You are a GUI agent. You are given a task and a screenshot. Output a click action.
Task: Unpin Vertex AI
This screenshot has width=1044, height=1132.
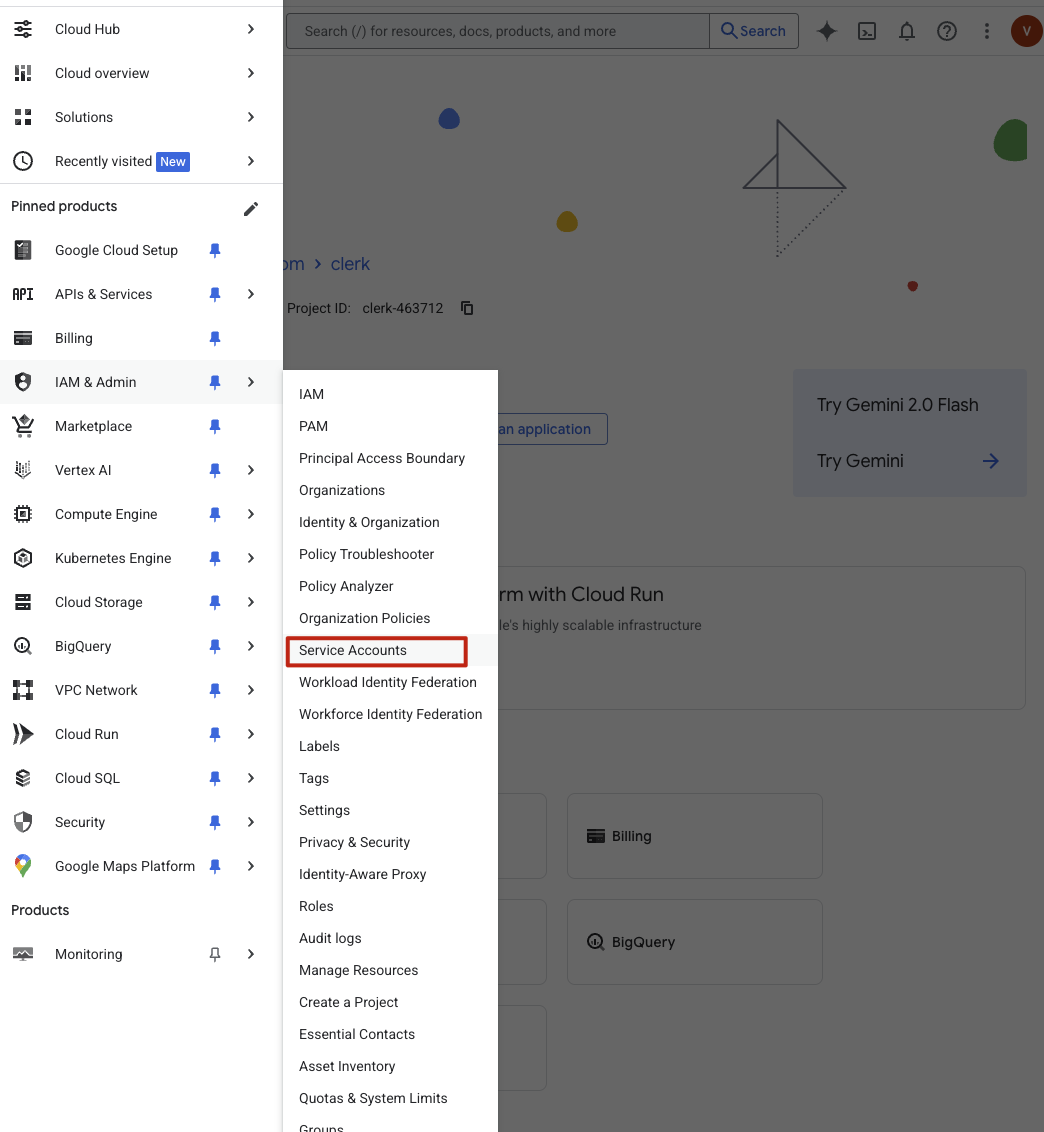(214, 470)
